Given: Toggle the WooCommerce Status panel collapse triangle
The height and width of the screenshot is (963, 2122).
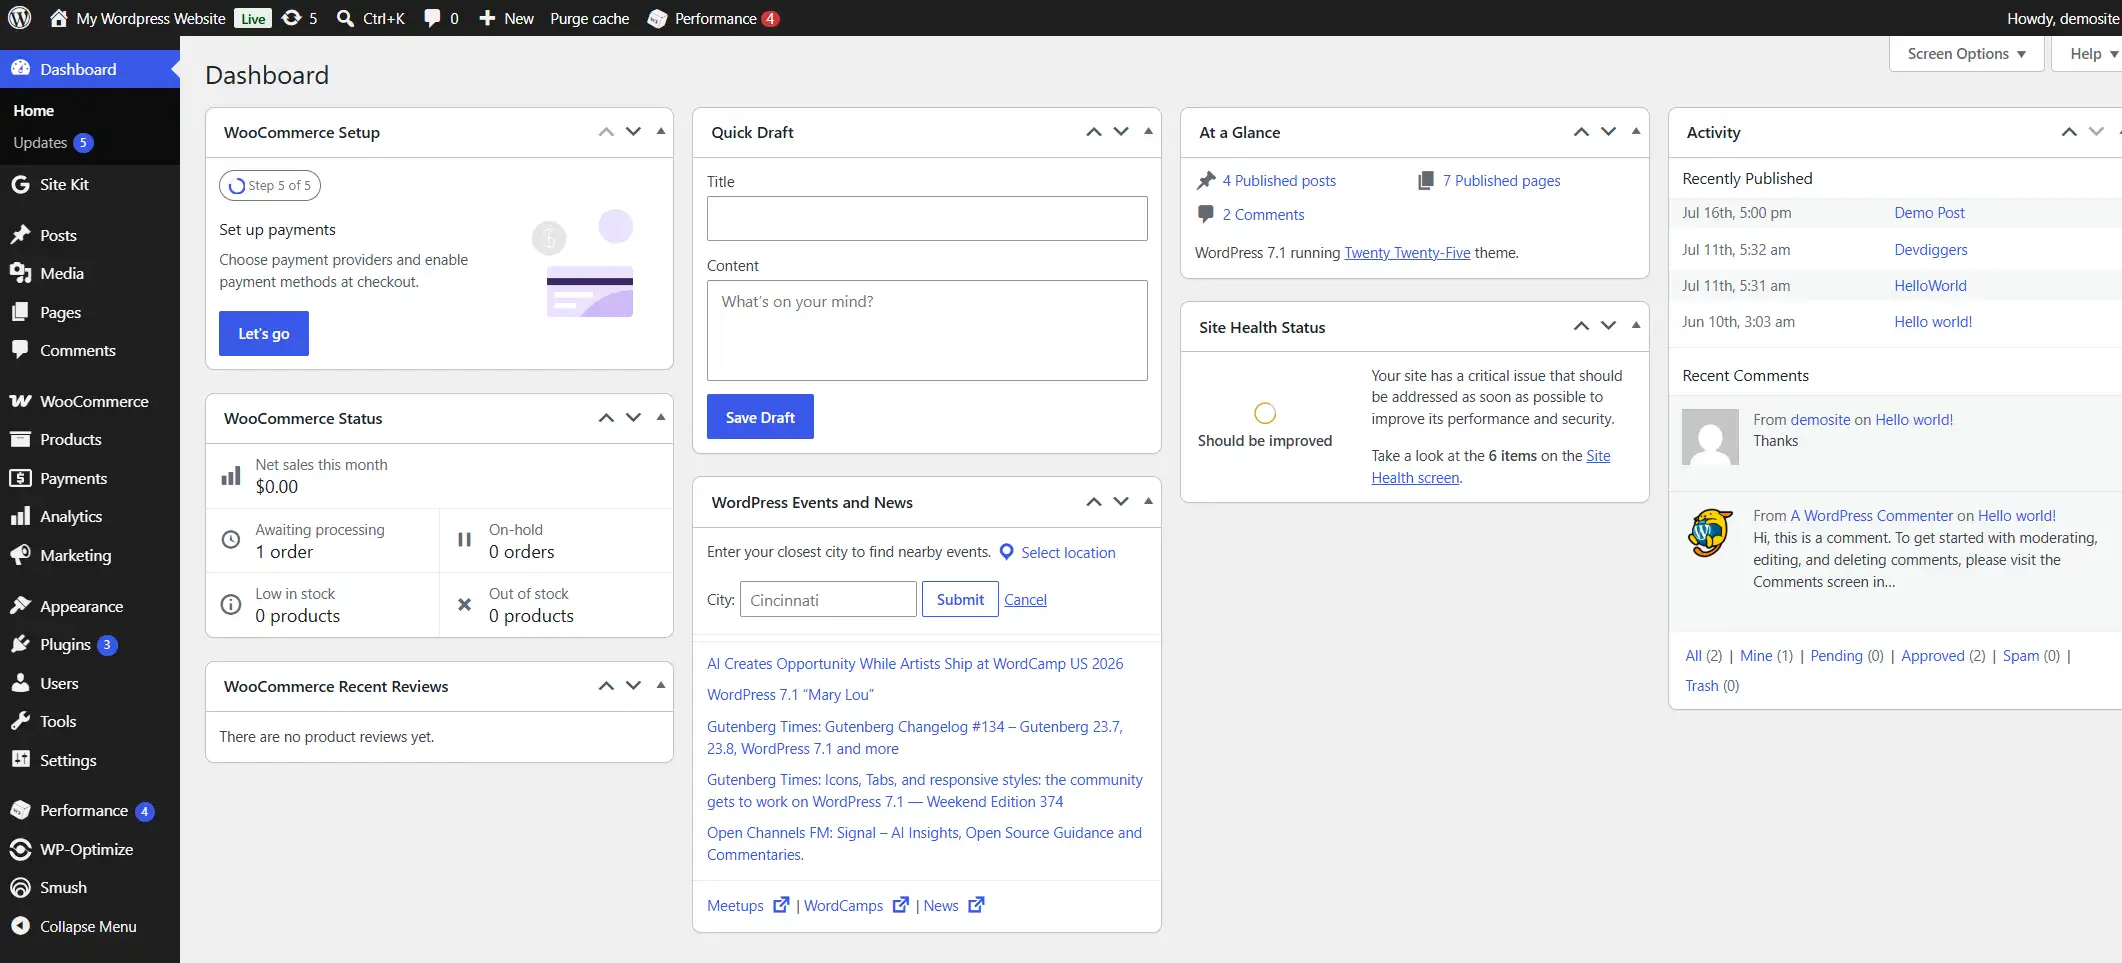Looking at the screenshot, I should (x=660, y=417).
